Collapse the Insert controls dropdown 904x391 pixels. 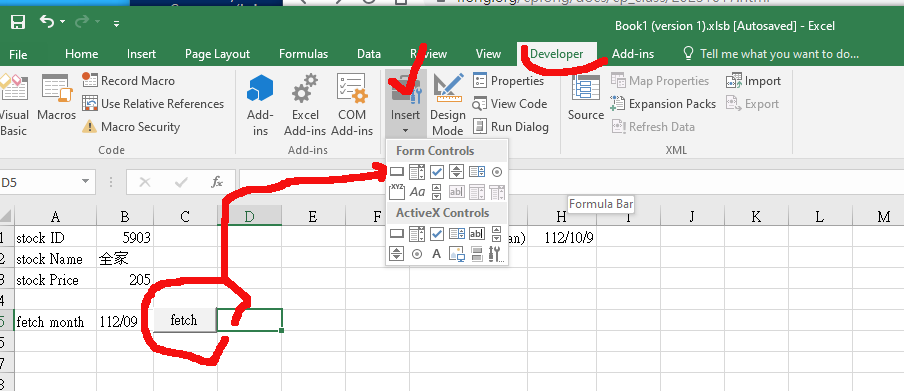[405, 104]
